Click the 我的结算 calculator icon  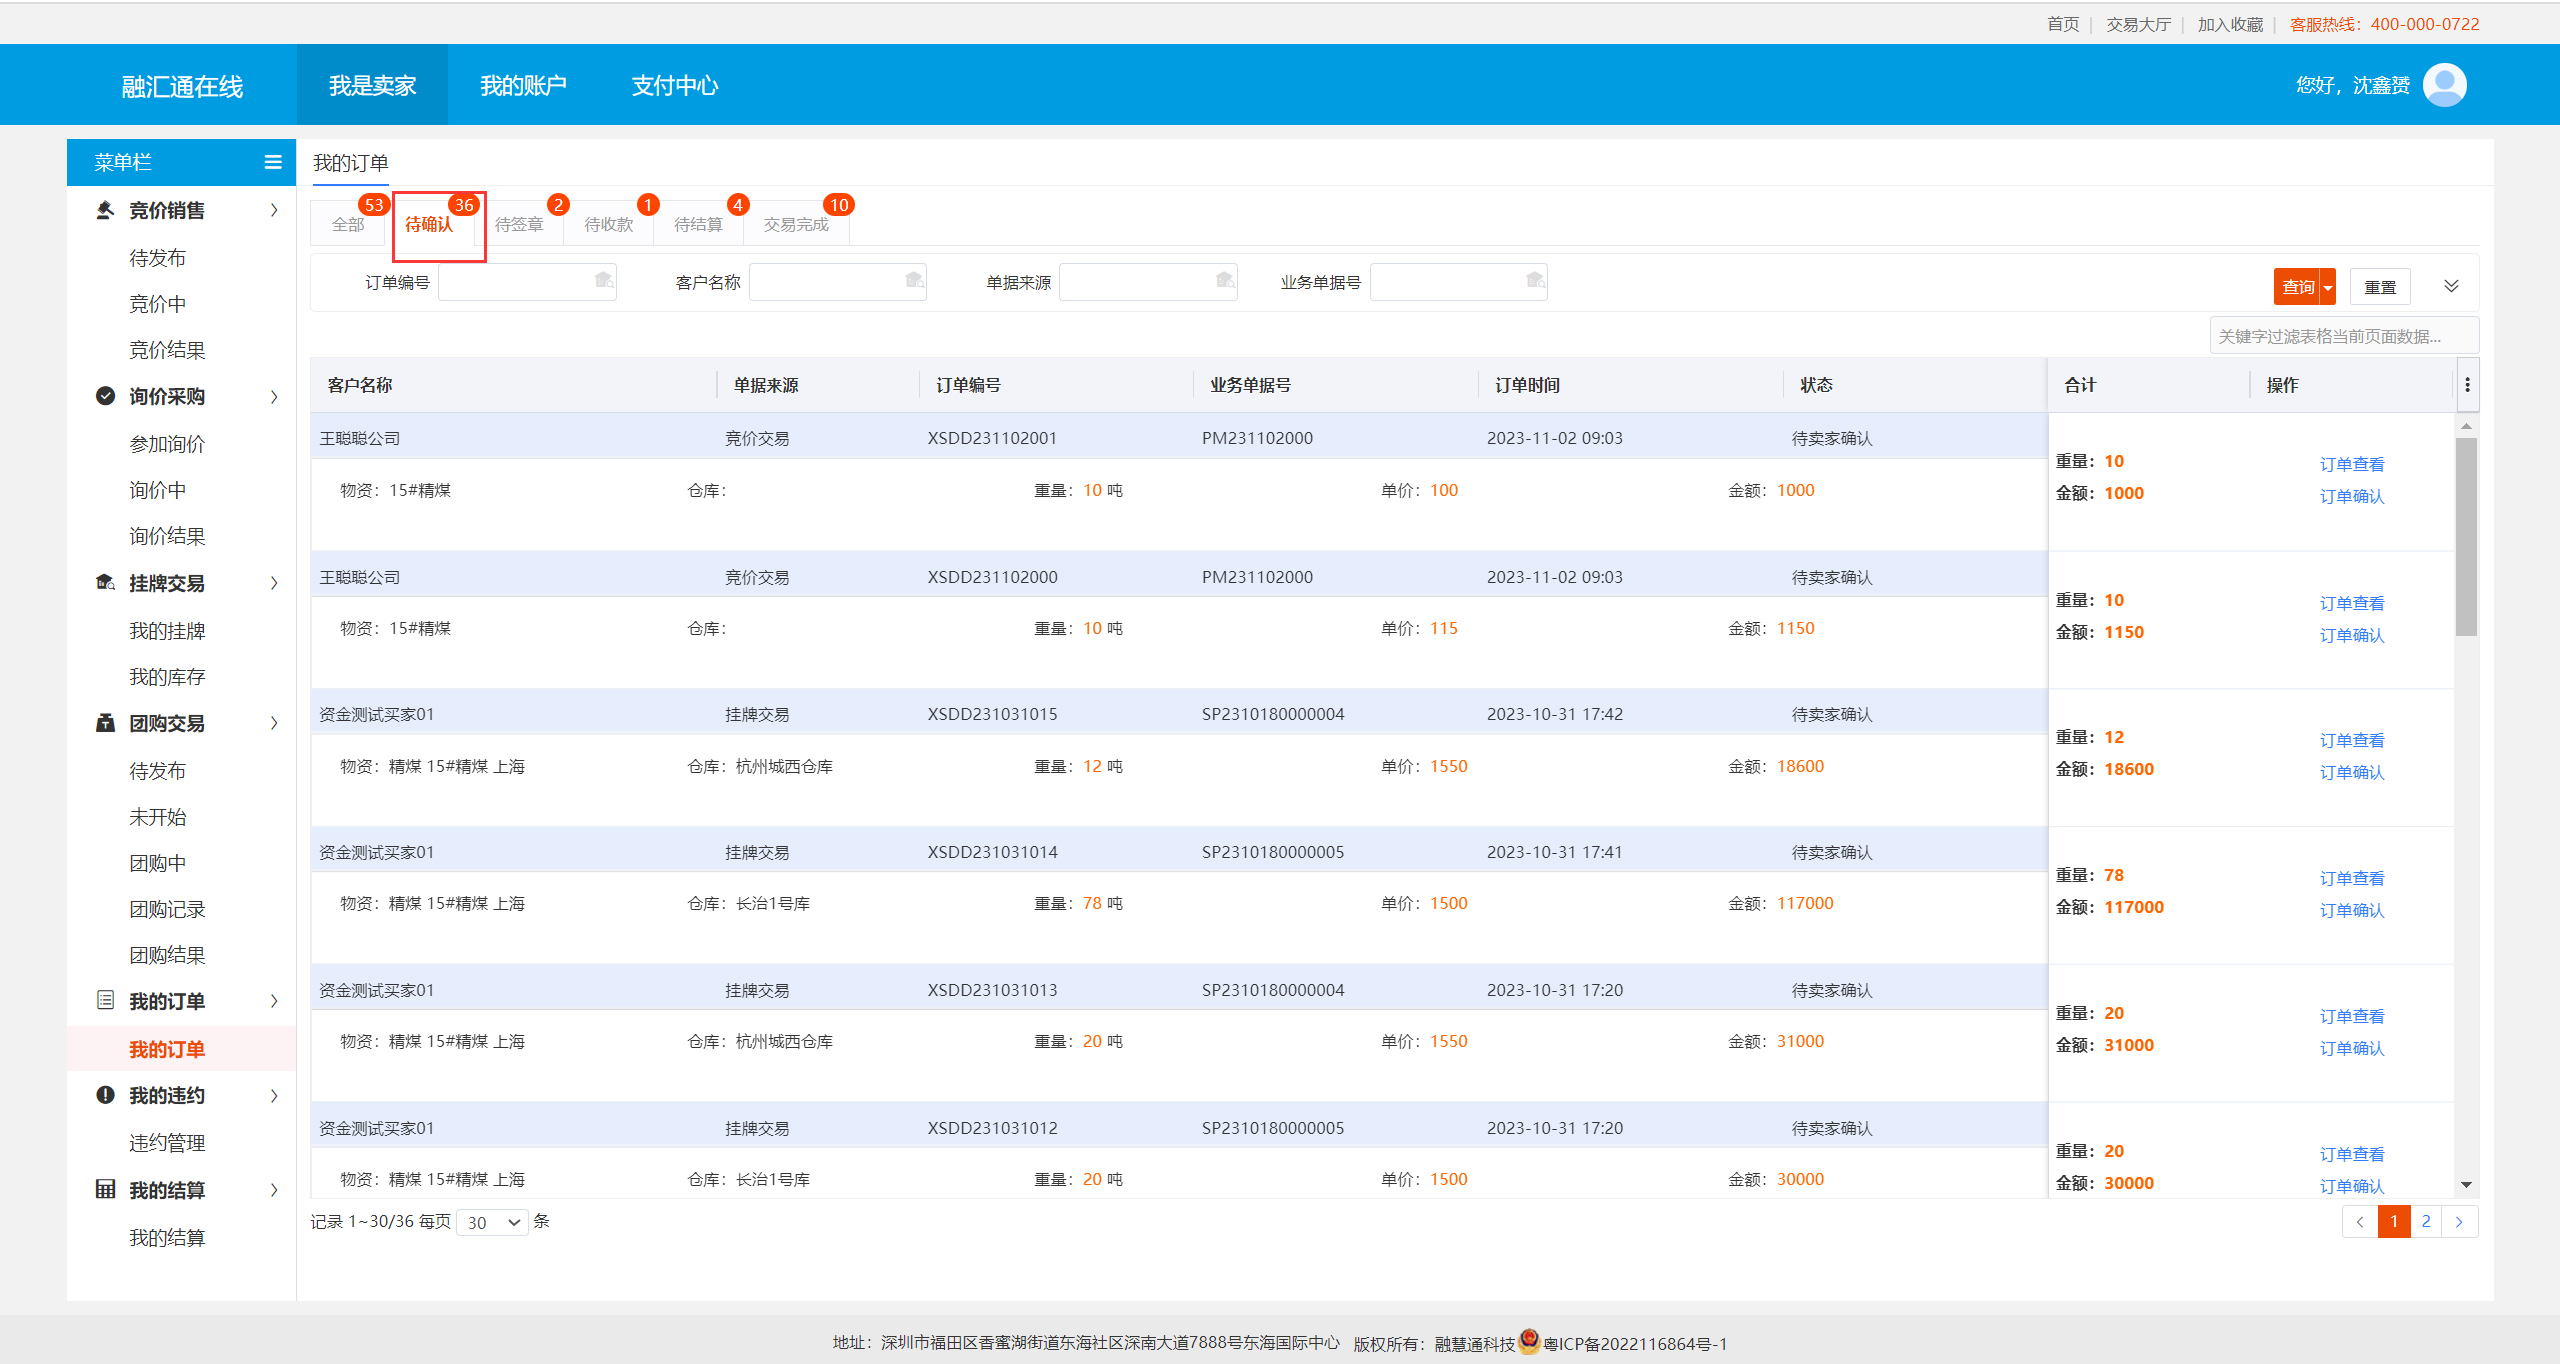point(105,1189)
